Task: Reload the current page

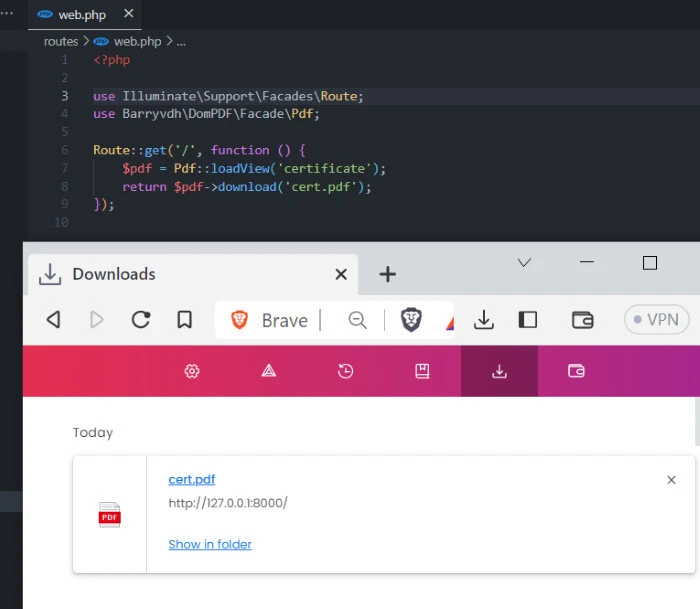Action: coord(141,320)
